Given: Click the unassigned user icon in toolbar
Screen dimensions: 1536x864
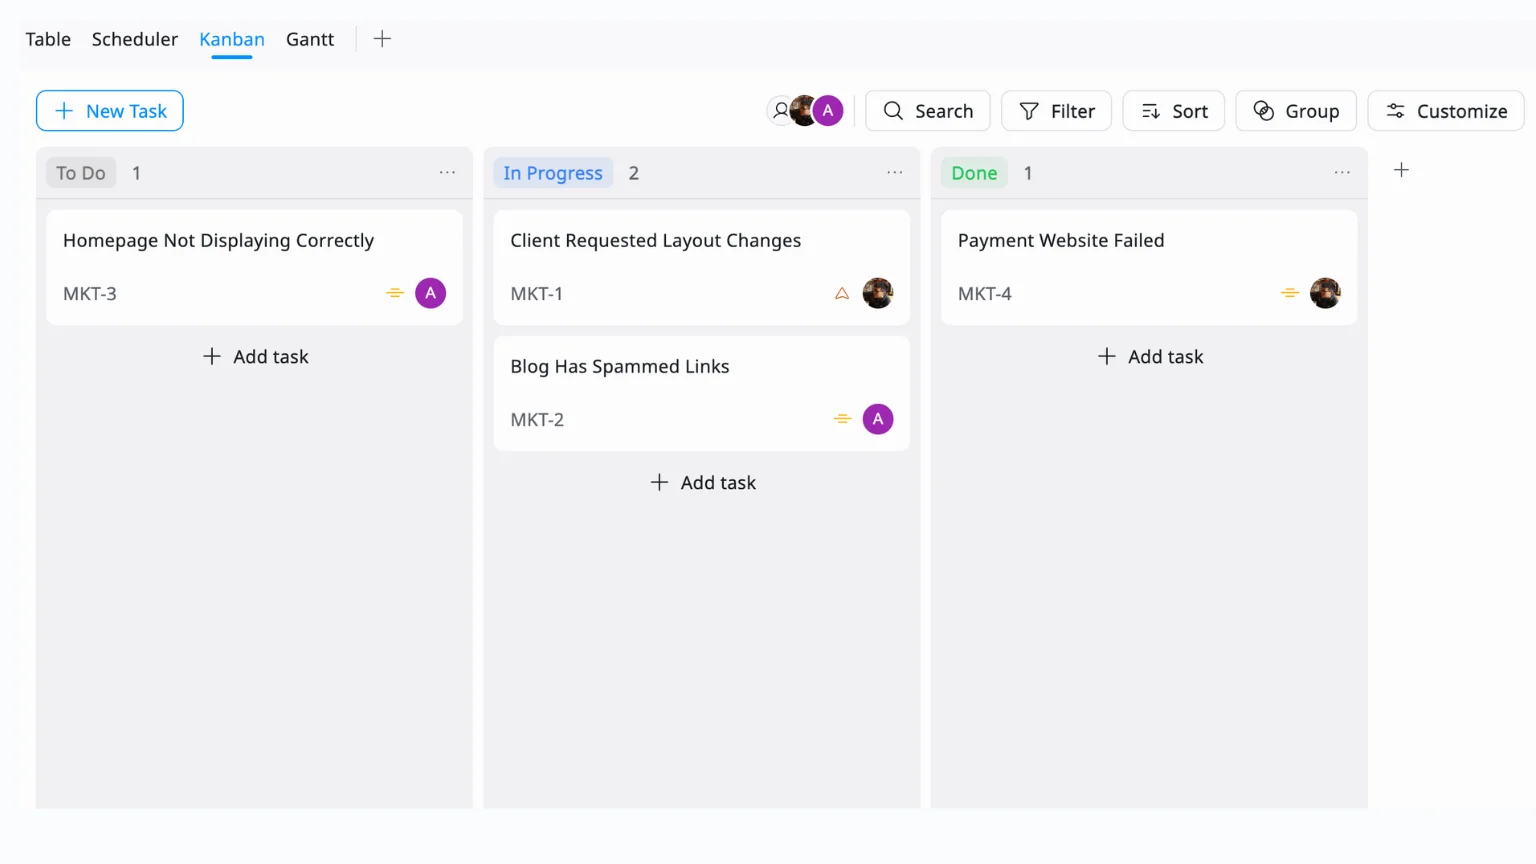Looking at the screenshot, I should point(780,110).
